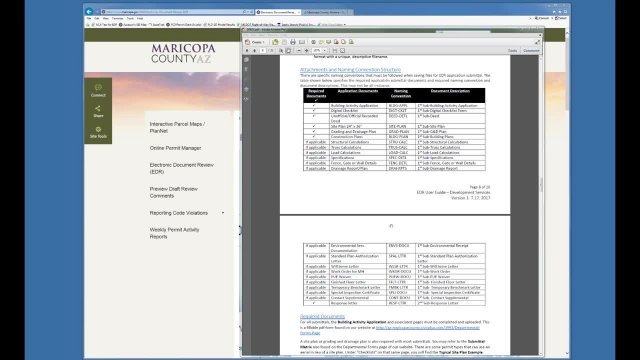Viewport: 640px width, 360px height.
Task: Click the Maricopa County AZ logo
Action: pos(183,53)
